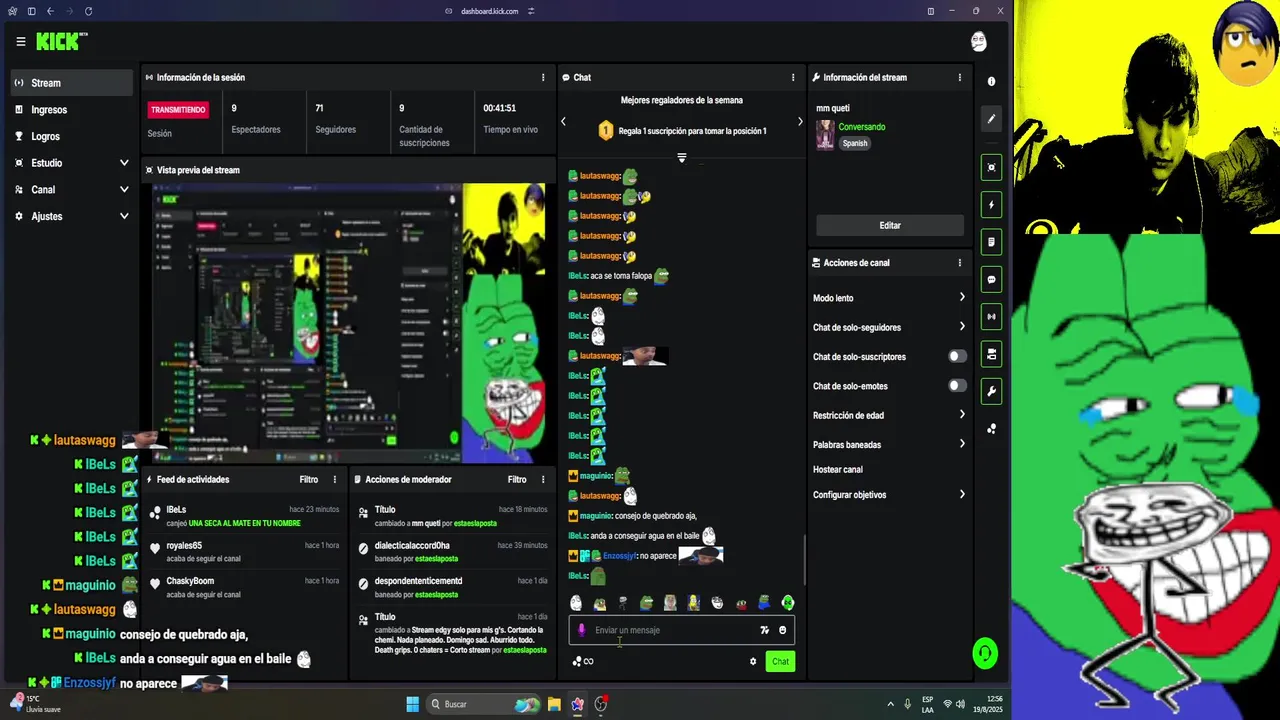1280x720 pixels.
Task: Open Chat de solo-seguidores options
Action: pos(889,327)
